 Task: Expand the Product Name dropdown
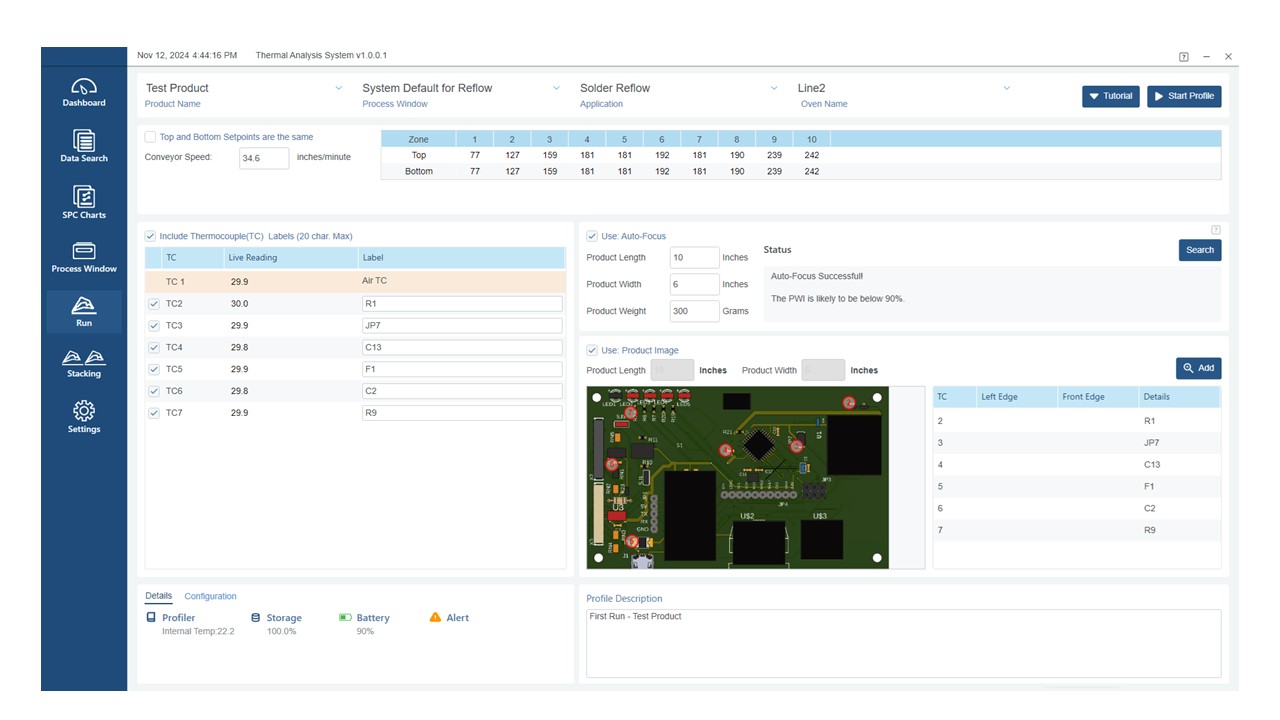pos(339,89)
